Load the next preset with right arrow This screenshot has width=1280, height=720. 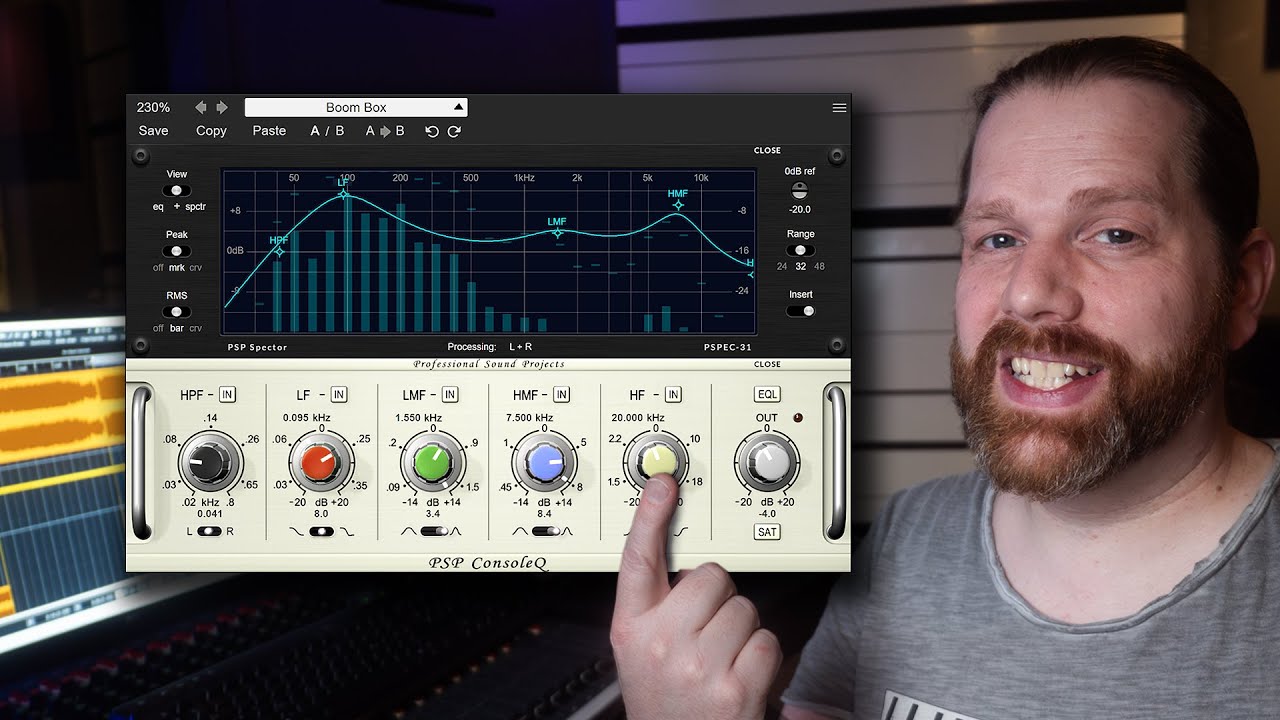[222, 107]
